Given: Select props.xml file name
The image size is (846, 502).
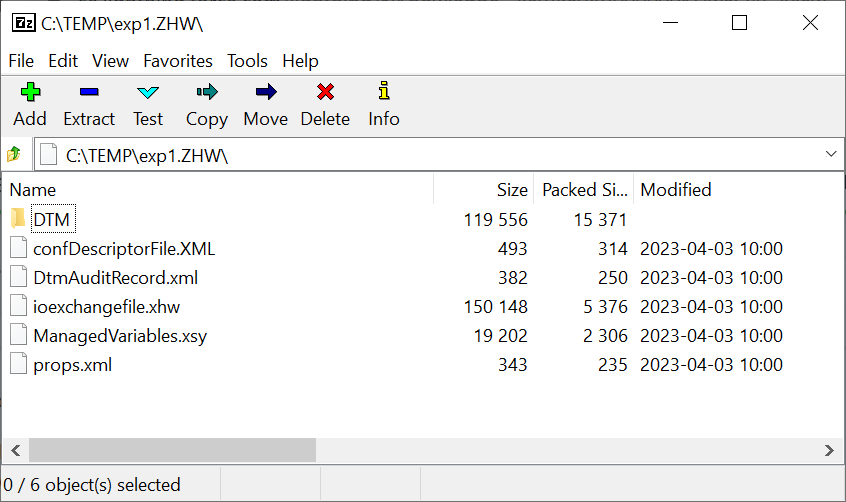Looking at the screenshot, I should click(x=72, y=365).
